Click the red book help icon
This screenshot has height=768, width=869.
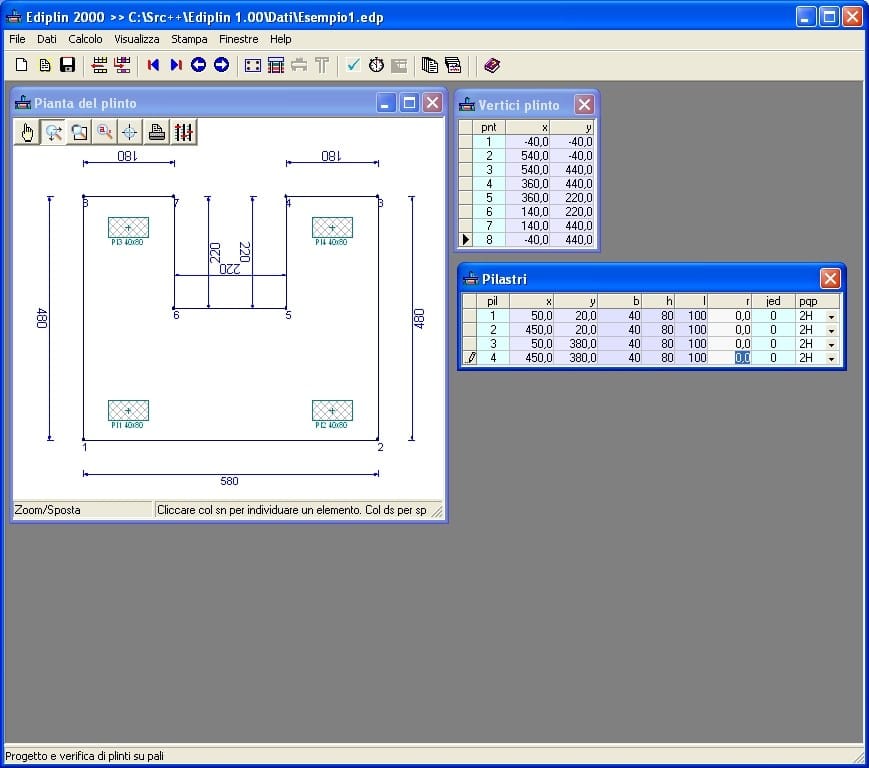click(491, 65)
